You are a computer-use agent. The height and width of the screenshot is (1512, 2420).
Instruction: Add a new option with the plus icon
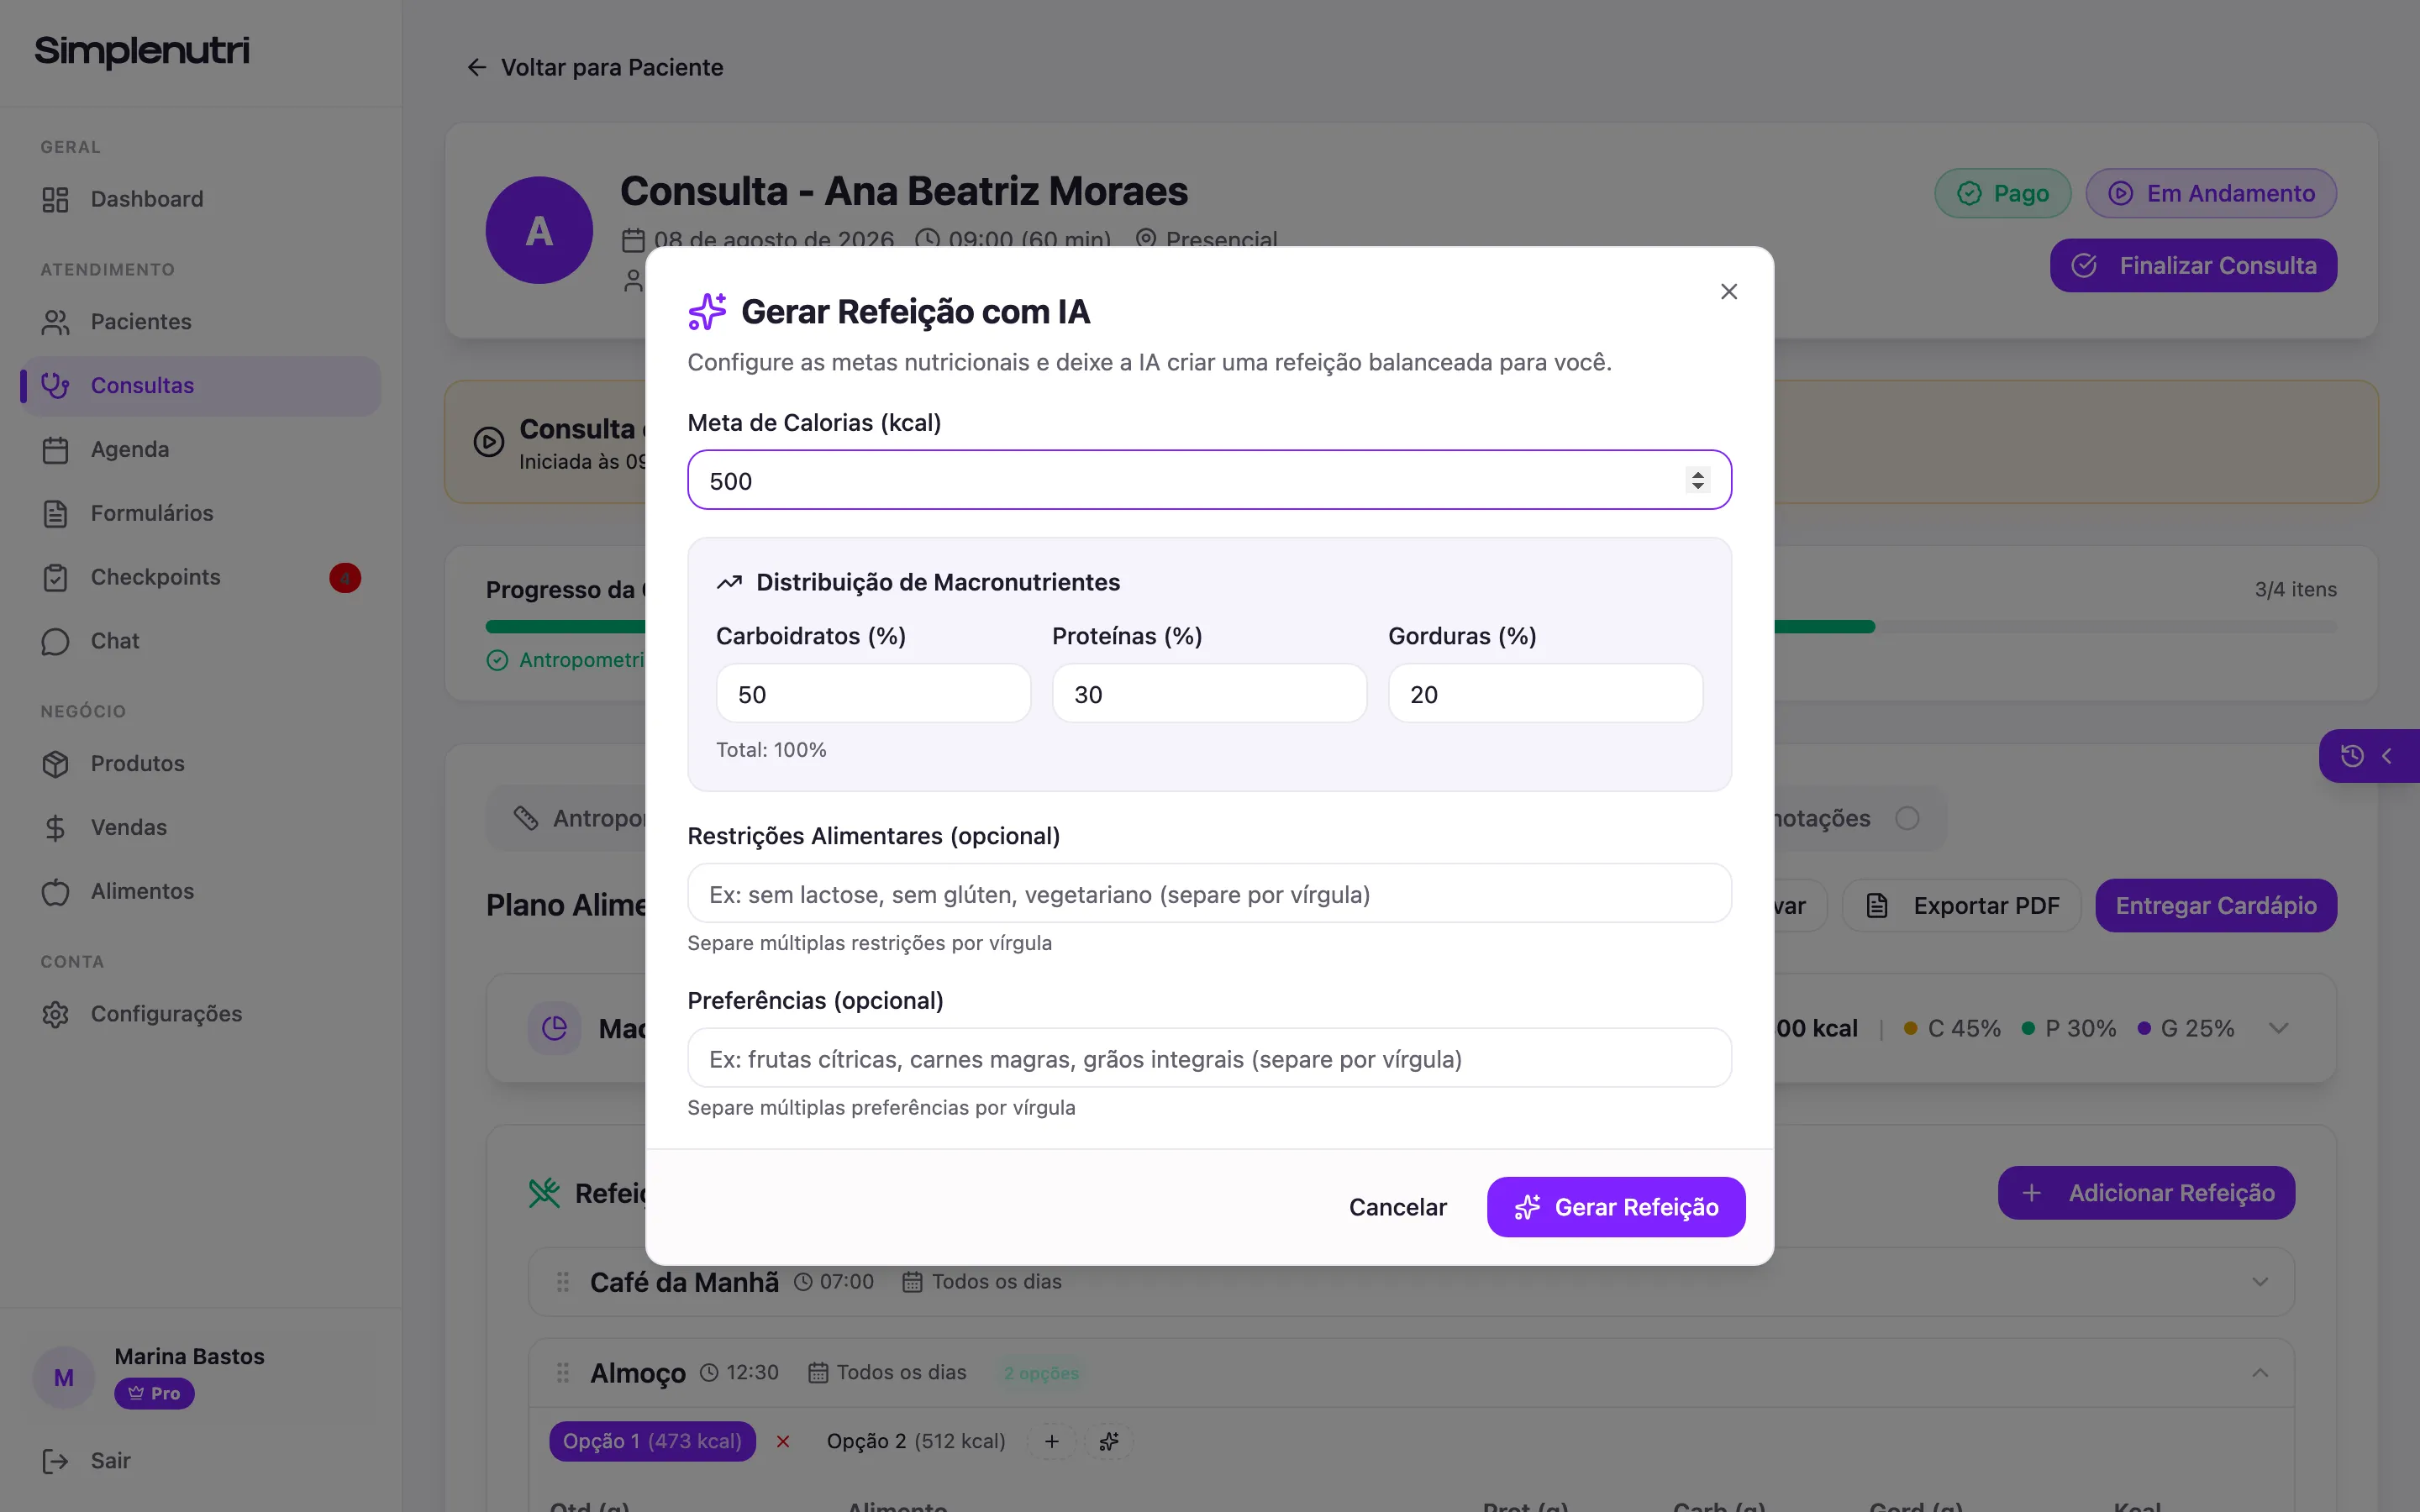click(1052, 1441)
